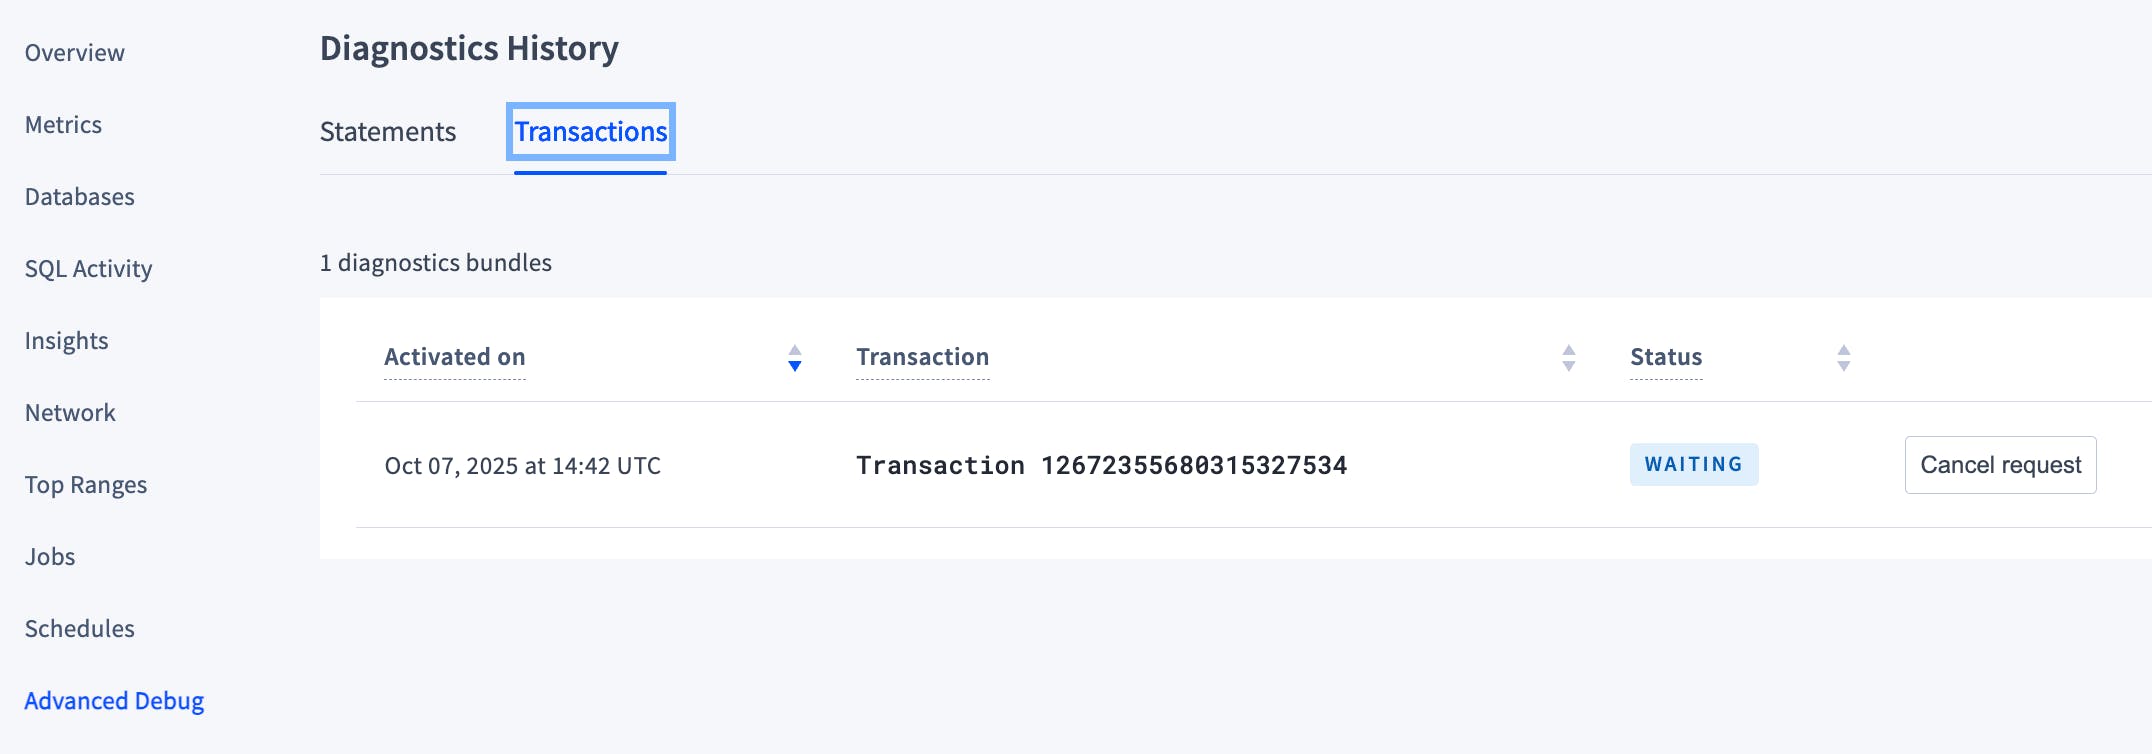
Task: Open the Overview section
Action: click(x=75, y=52)
